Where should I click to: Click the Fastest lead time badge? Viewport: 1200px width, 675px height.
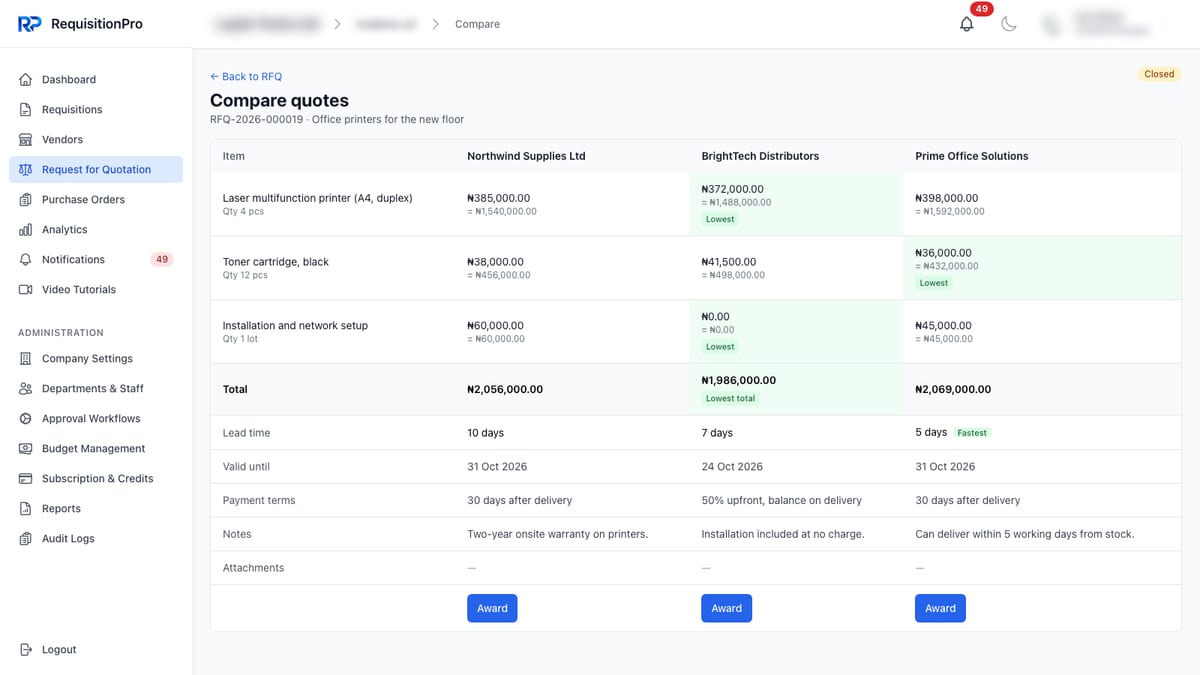[972, 433]
